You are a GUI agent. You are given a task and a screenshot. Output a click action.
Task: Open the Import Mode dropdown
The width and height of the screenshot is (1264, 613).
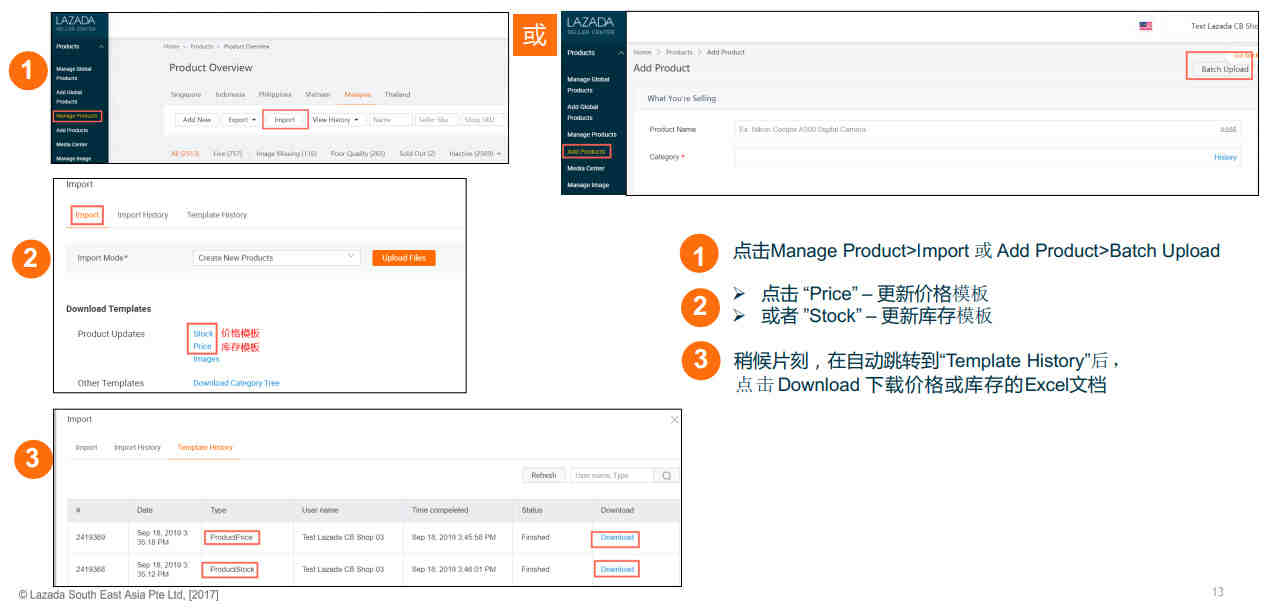pos(277,258)
